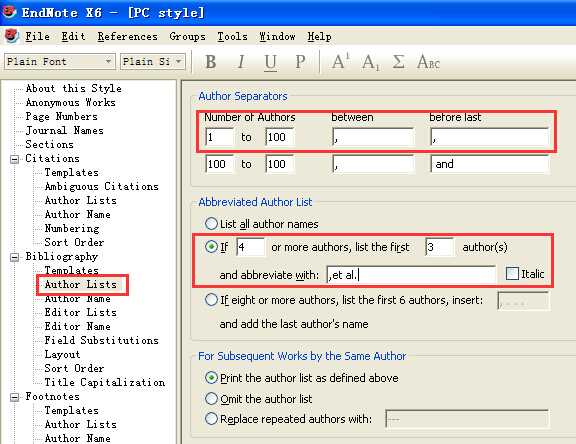The width and height of the screenshot is (576, 444).
Task: Select Anonymous Works in tree
Action: (71, 102)
